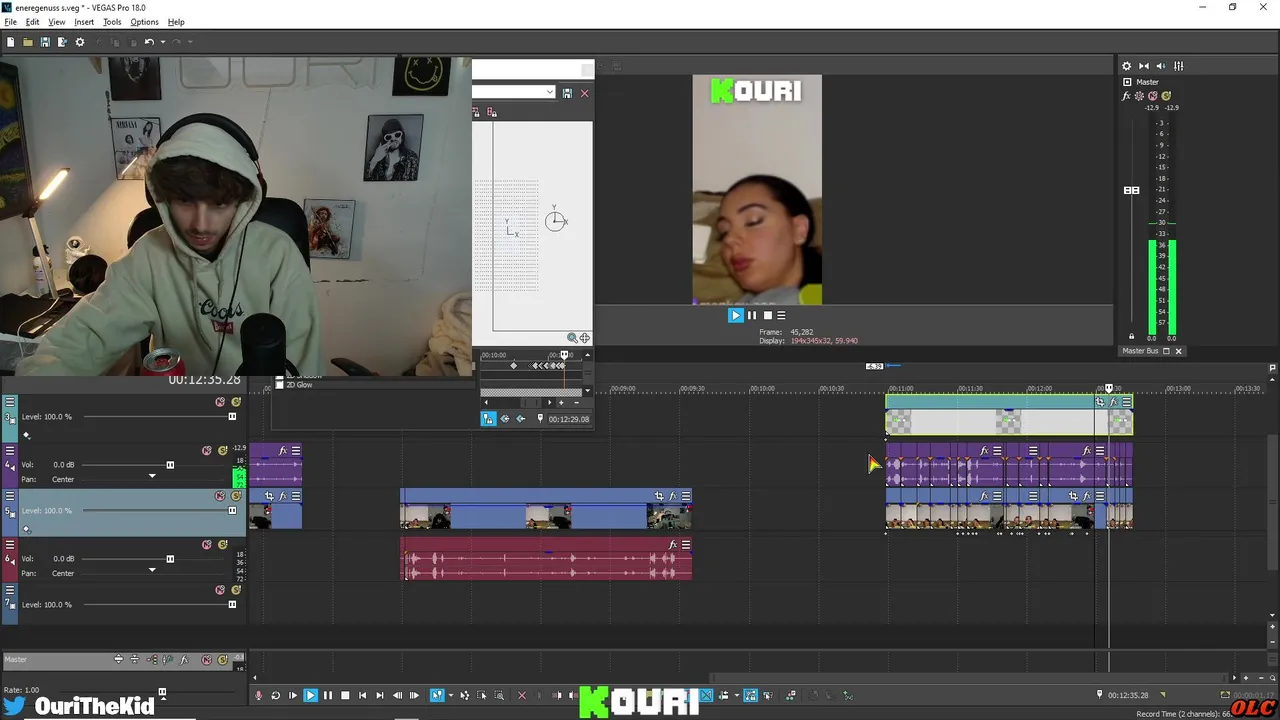Open track 4 hamburger menu
The height and width of the screenshot is (720, 1280).
10,451
